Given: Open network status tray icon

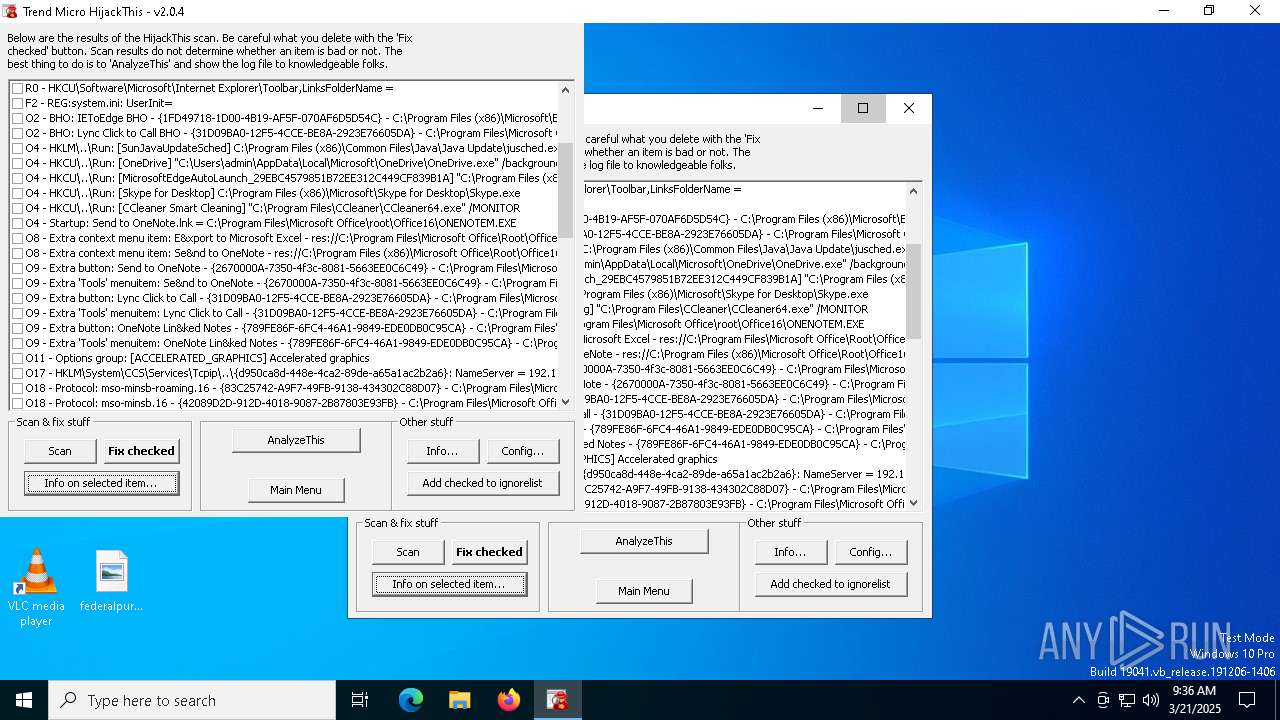Looking at the screenshot, I should [1127, 700].
